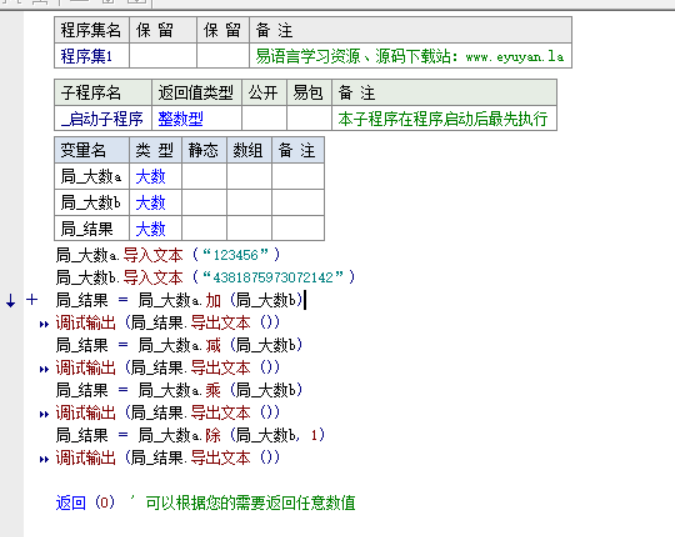Click the 子程序名 column header
The image size is (675, 537).
[103, 92]
